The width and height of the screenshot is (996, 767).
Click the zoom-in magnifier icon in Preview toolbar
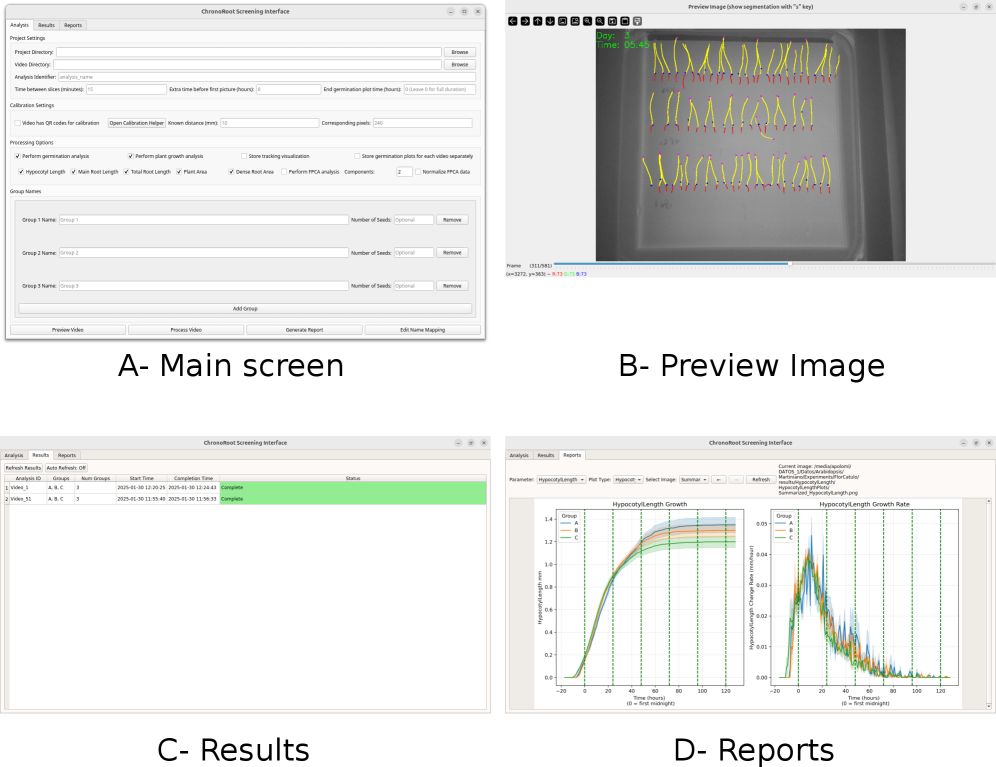tap(588, 21)
